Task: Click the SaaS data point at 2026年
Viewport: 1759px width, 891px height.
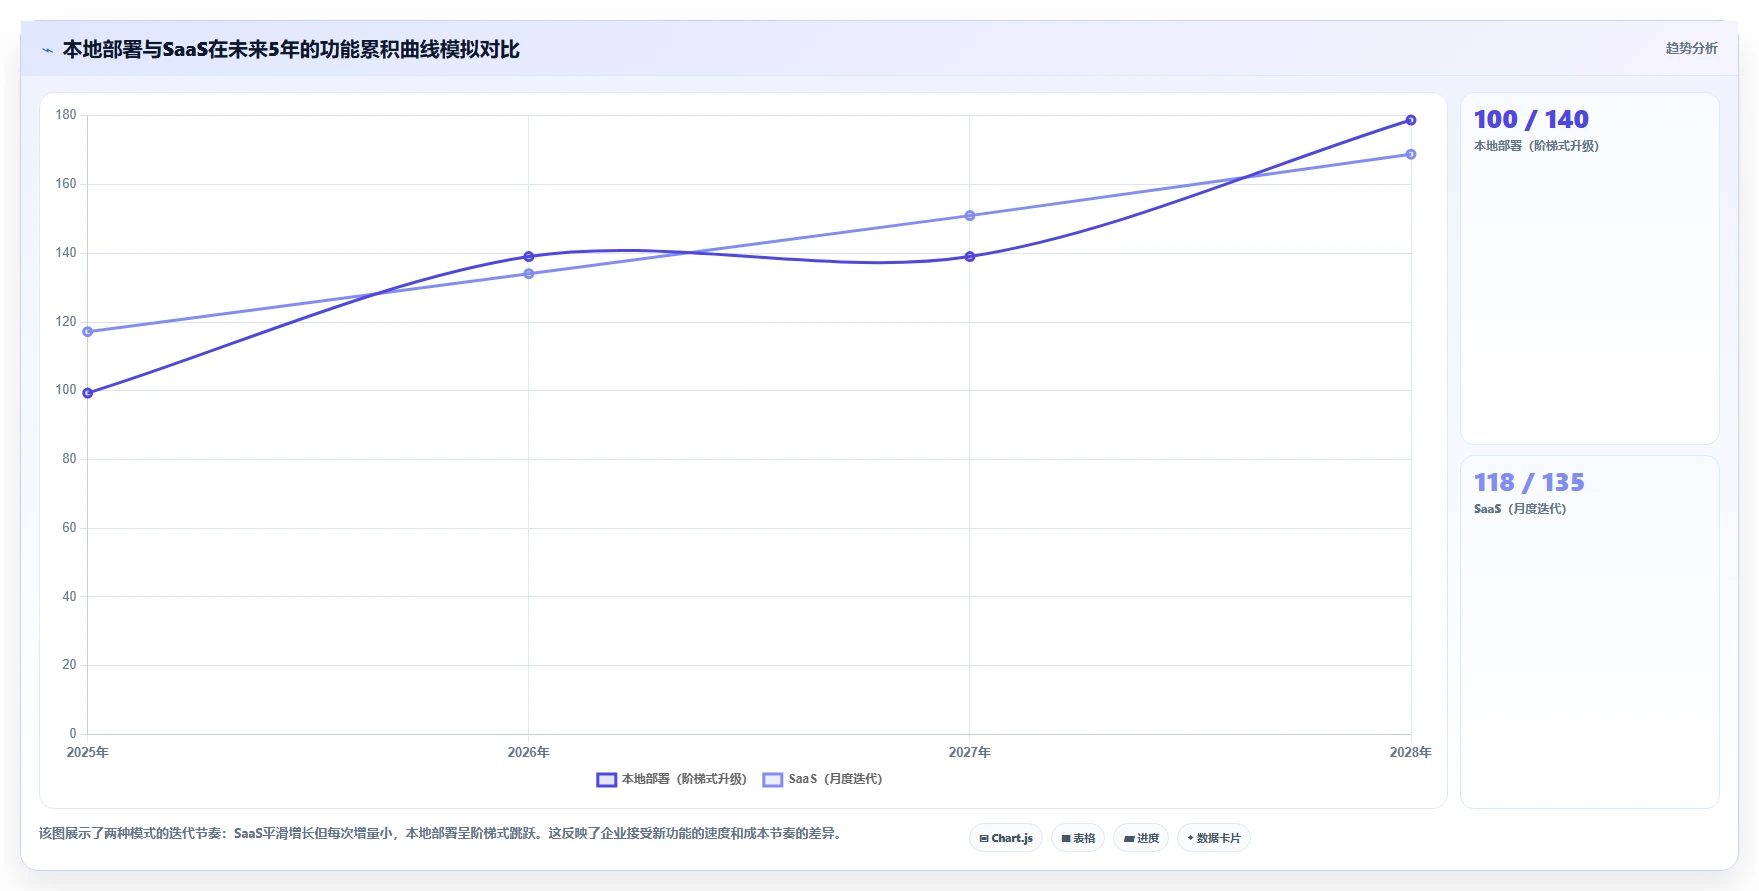Action: point(529,274)
